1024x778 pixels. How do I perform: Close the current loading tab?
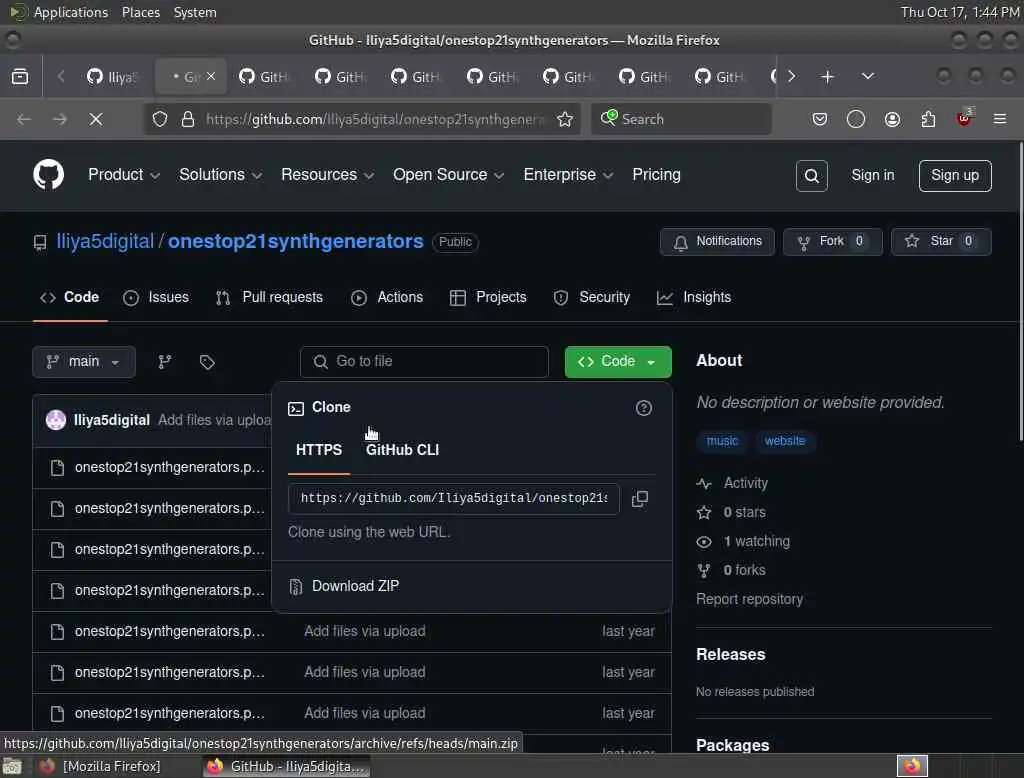[x=211, y=76]
